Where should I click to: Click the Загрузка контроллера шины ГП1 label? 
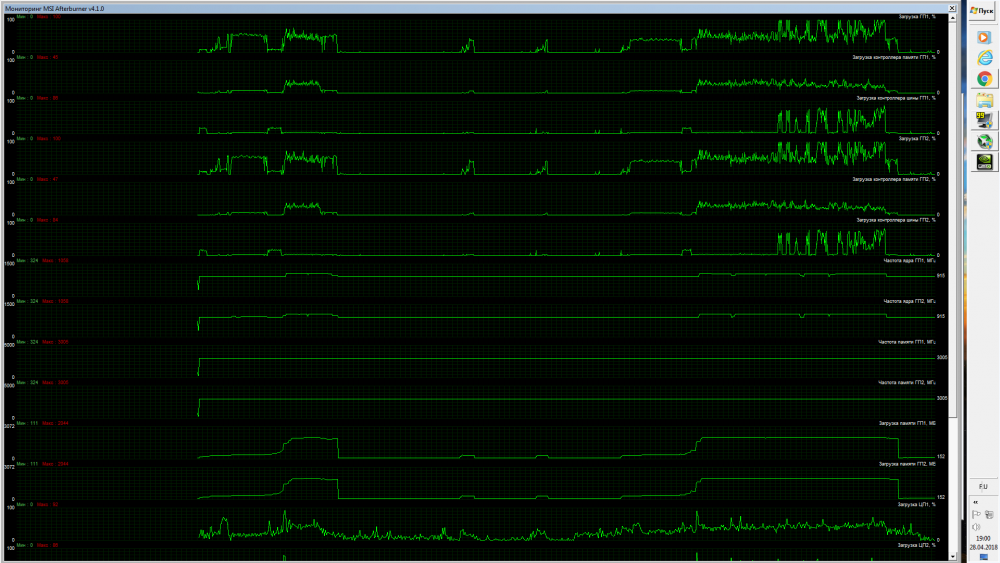point(895,98)
